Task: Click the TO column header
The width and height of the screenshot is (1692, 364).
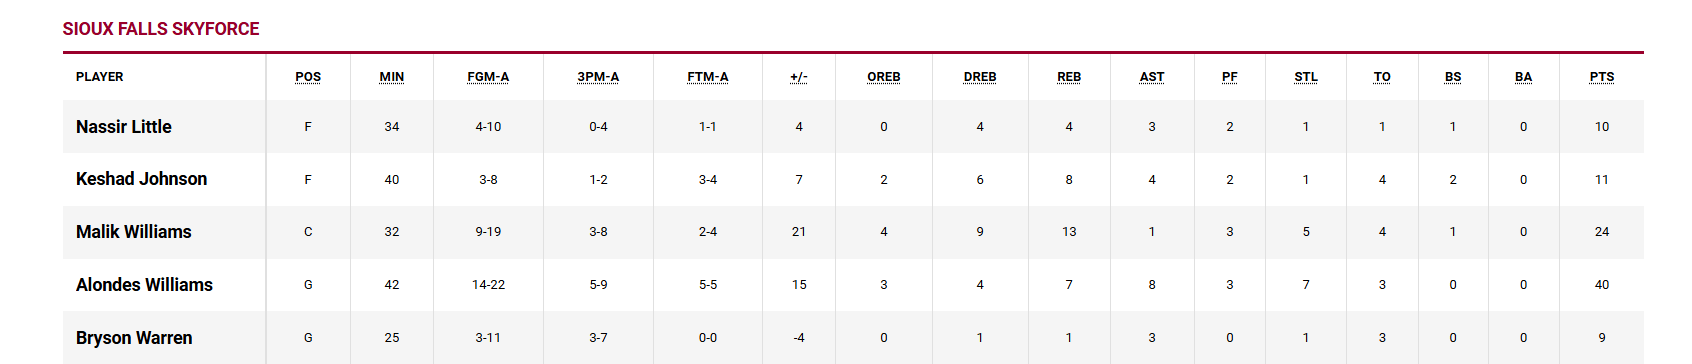Action: point(1382,77)
